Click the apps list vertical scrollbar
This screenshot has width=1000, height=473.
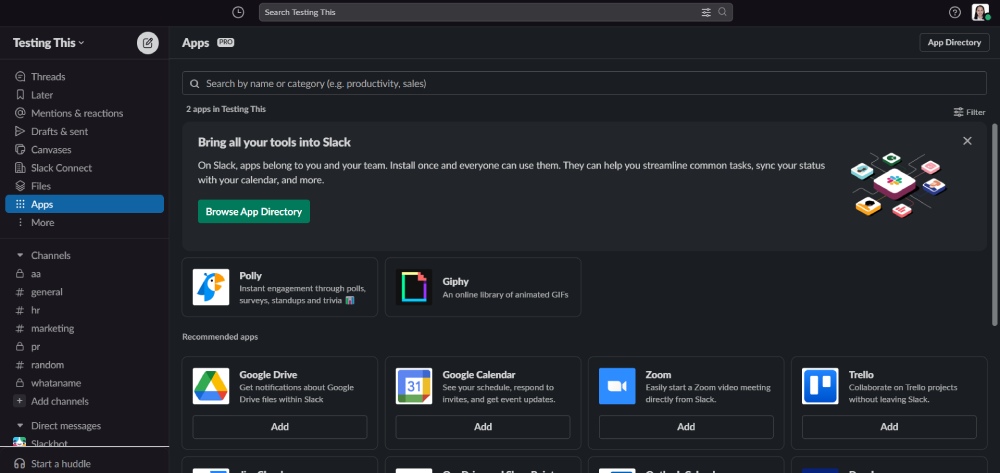click(995, 225)
